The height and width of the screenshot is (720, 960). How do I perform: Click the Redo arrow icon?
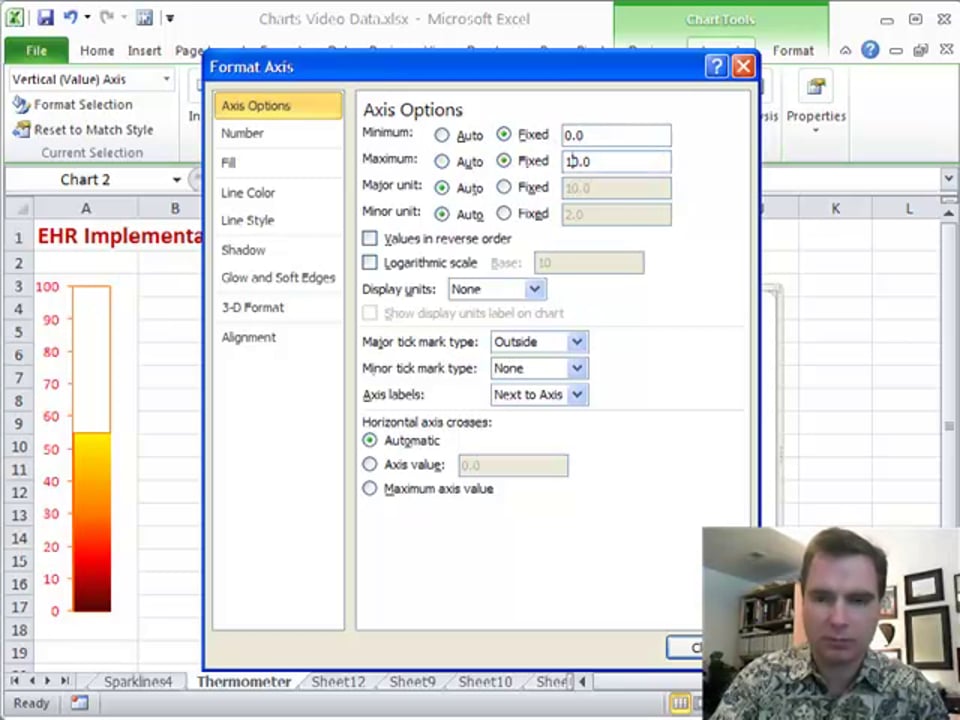(x=107, y=17)
